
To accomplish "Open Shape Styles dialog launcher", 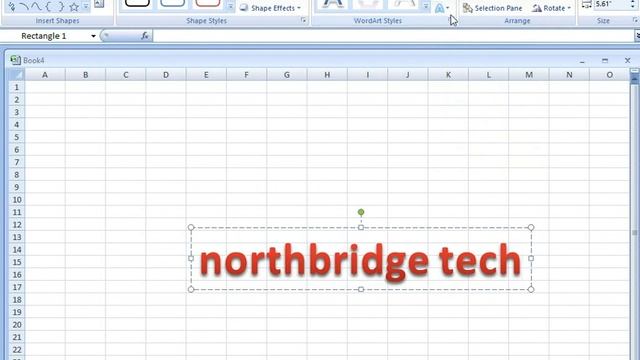I will click(303, 20).
